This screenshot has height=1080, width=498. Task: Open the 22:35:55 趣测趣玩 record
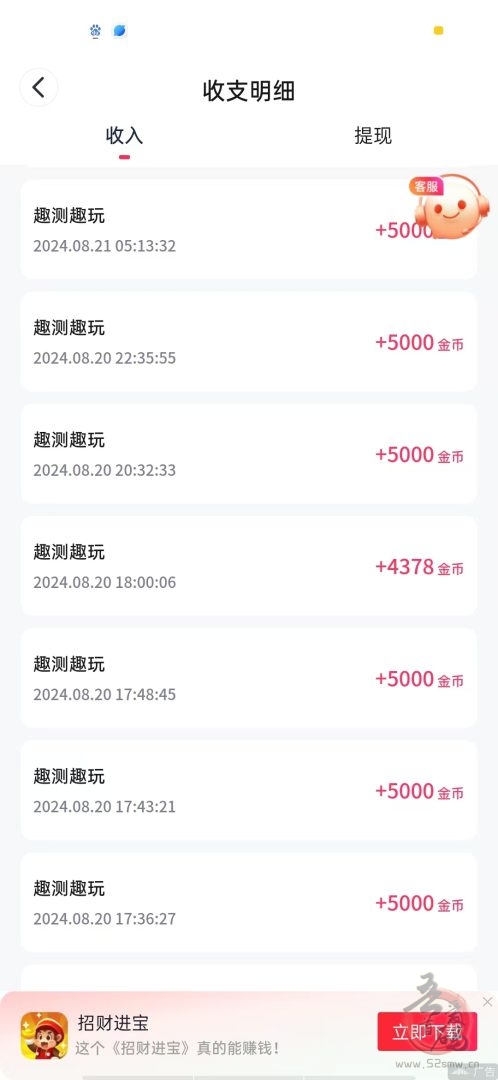click(x=249, y=342)
